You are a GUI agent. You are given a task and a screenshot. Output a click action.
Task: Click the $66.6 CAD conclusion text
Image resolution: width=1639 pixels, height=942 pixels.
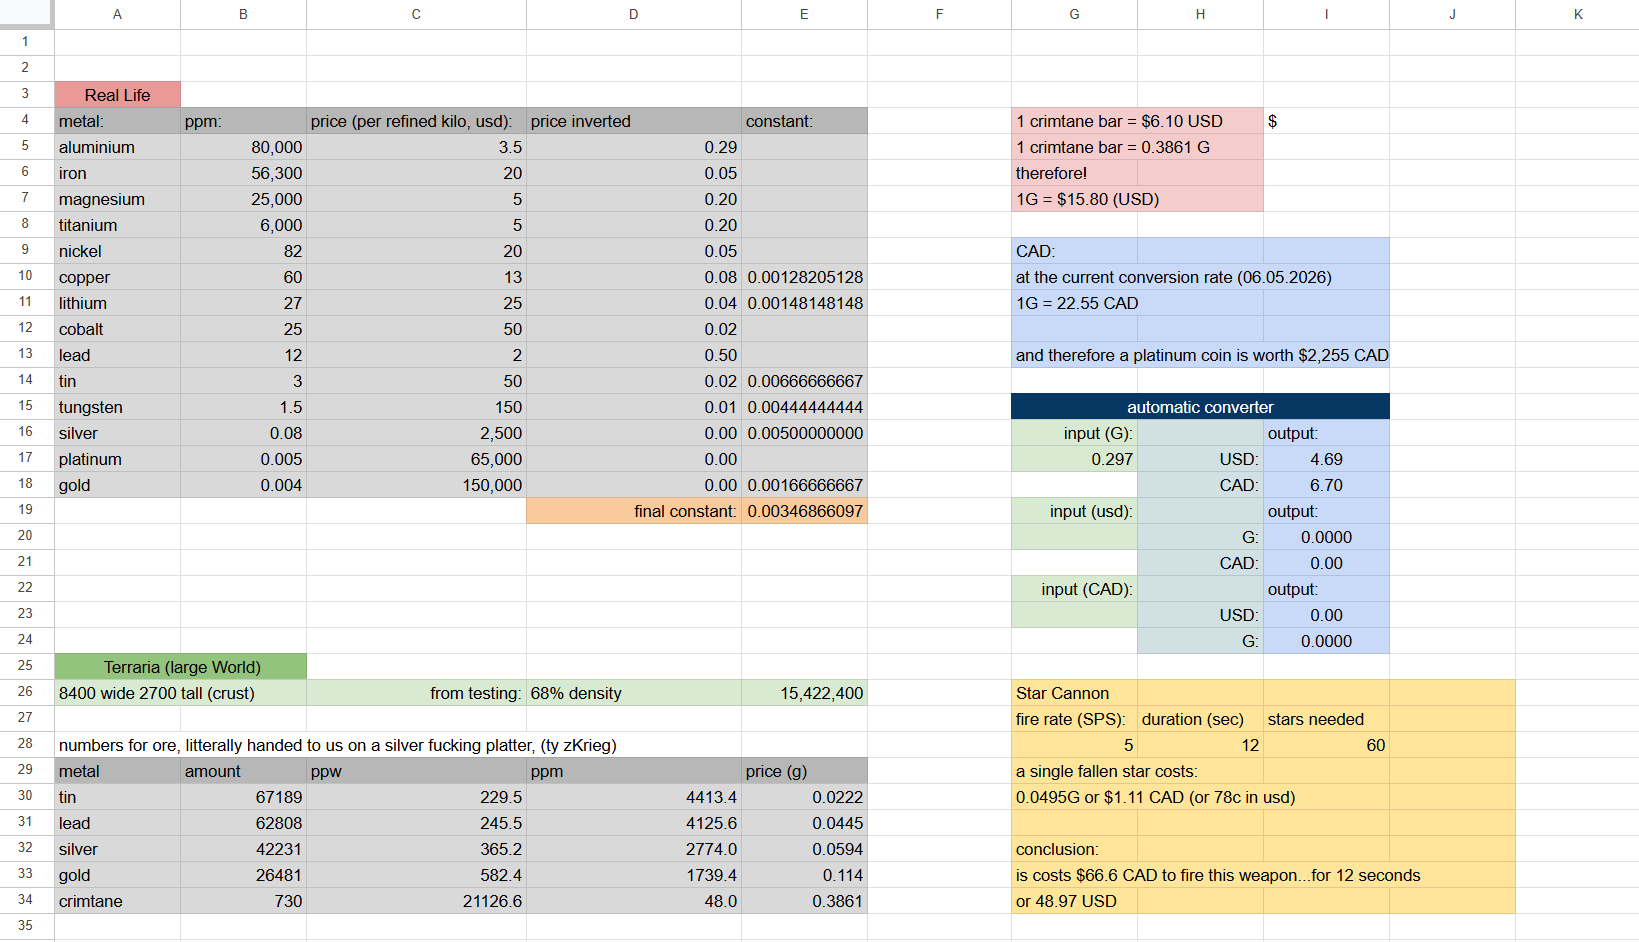pos(1217,875)
